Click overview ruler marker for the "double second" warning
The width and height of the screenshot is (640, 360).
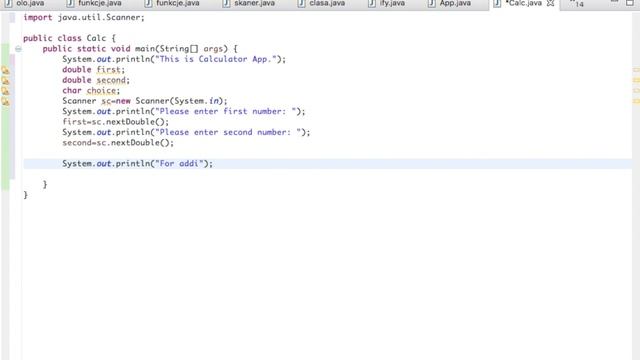[636, 80]
